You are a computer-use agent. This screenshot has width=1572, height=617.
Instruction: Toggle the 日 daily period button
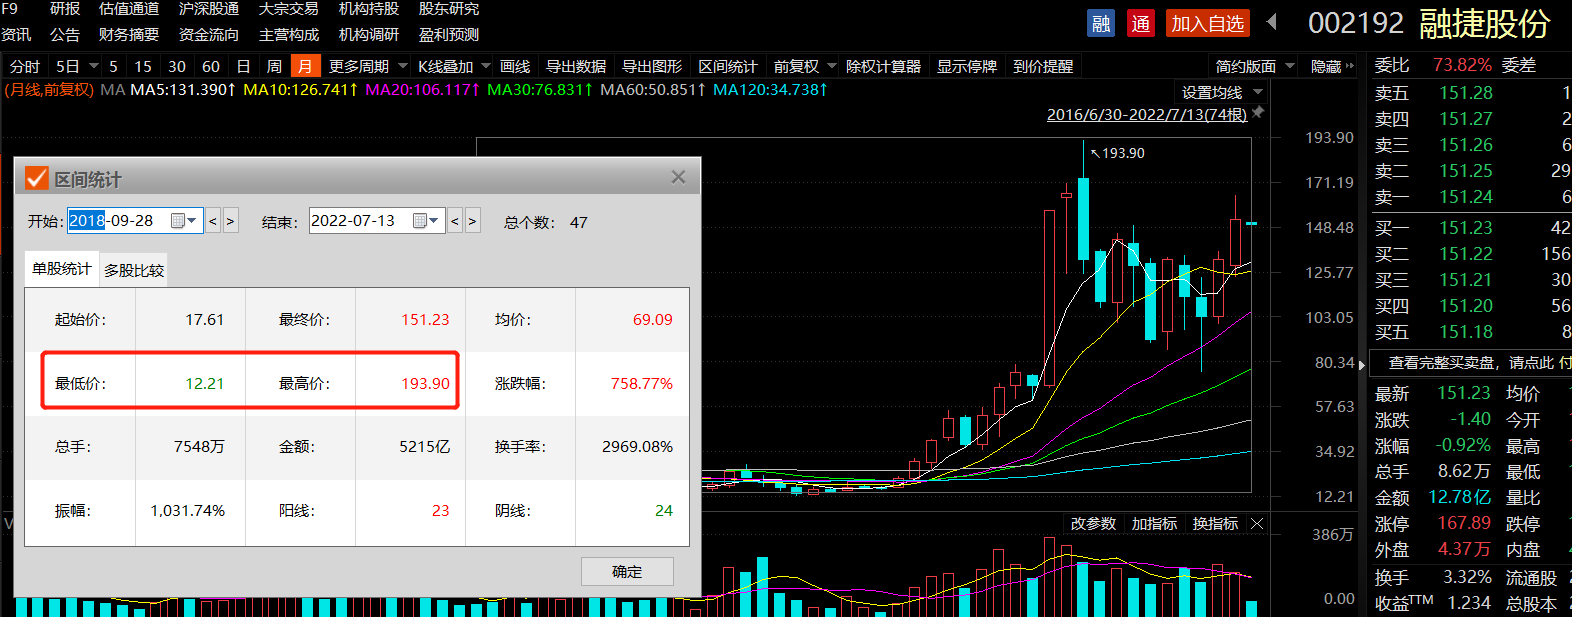[243, 66]
